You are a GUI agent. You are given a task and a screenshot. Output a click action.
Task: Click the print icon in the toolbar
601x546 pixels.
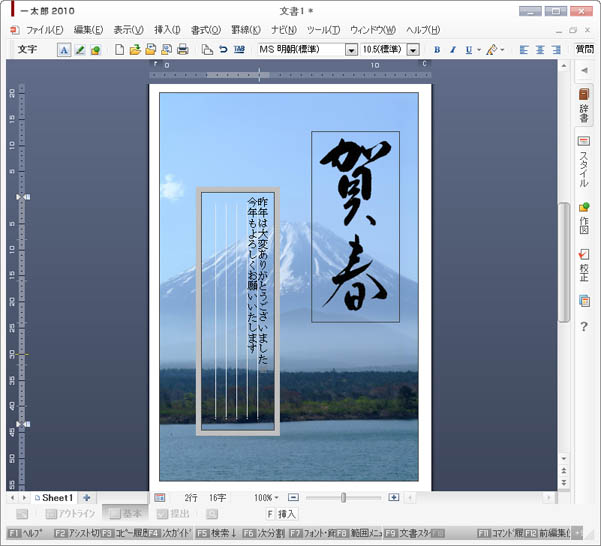(x=183, y=50)
